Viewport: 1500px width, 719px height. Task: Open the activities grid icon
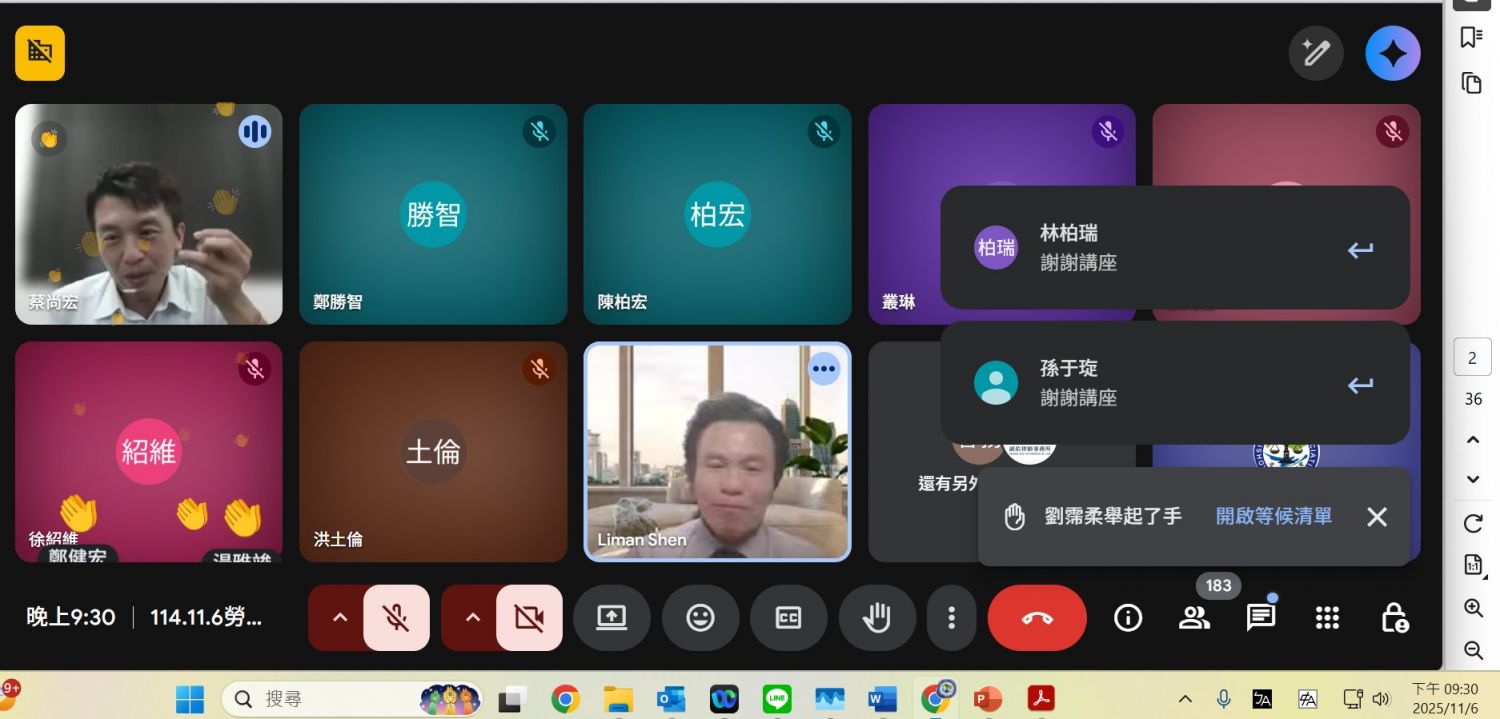1327,618
